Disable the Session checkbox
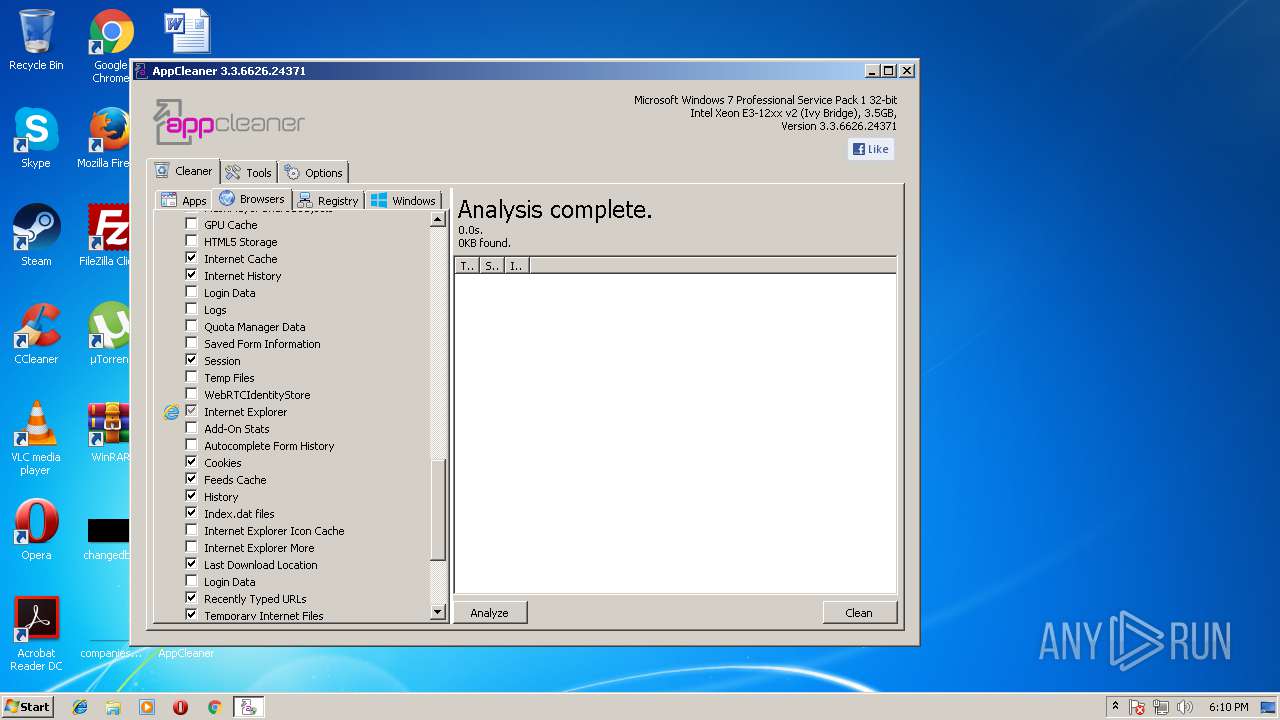The width and height of the screenshot is (1280, 720). pos(191,361)
